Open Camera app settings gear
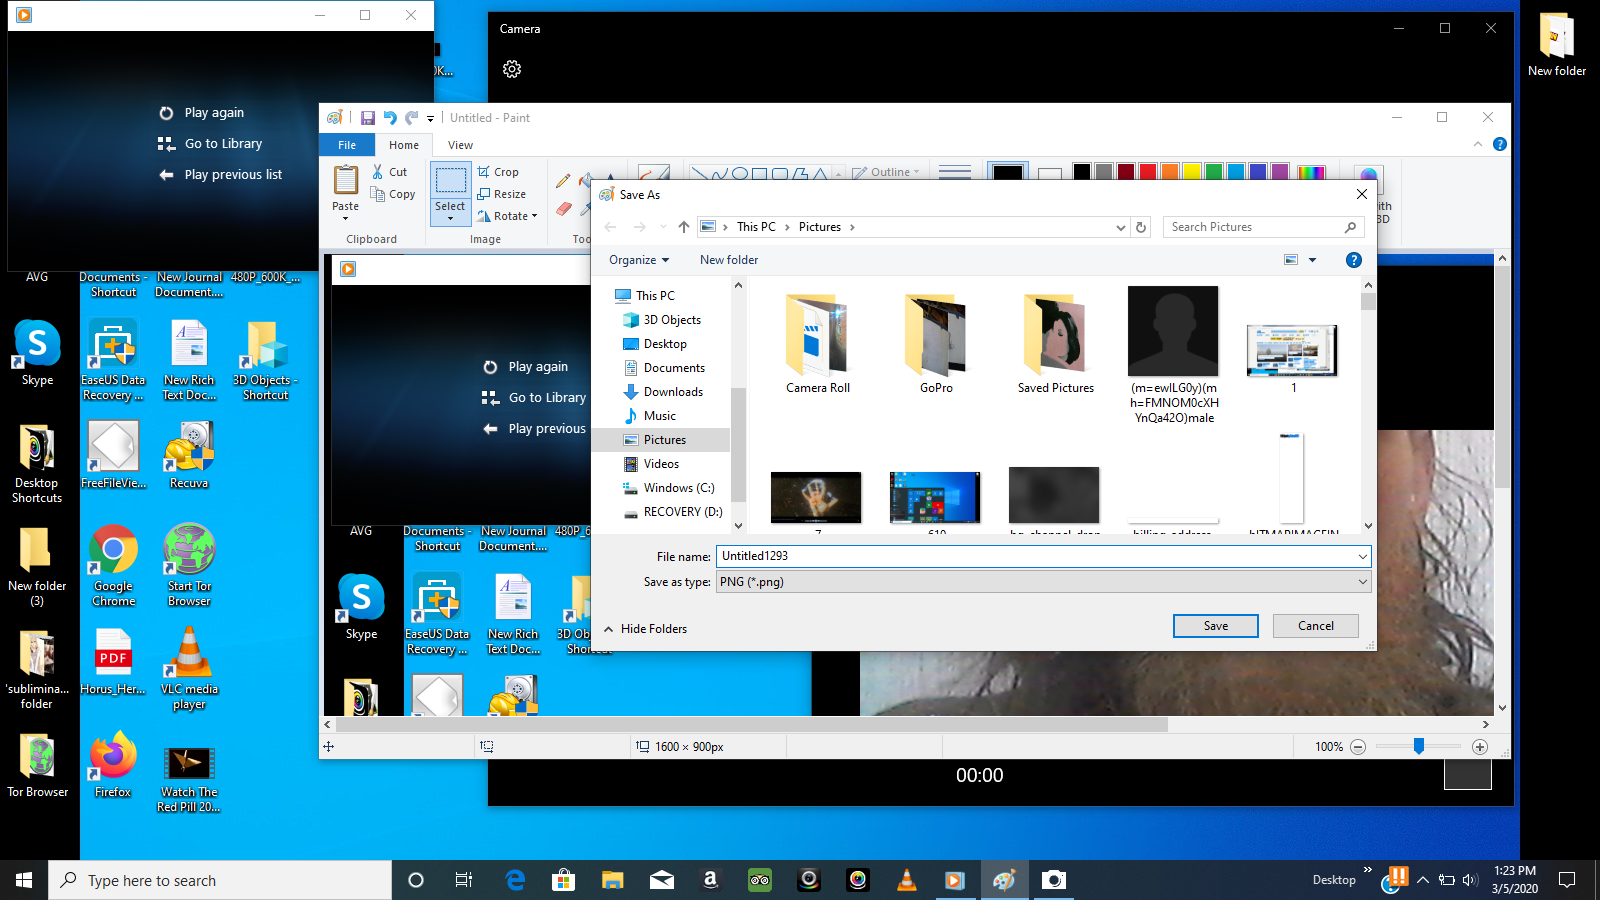Screen dimensions: 1600x900 pyautogui.click(x=512, y=69)
